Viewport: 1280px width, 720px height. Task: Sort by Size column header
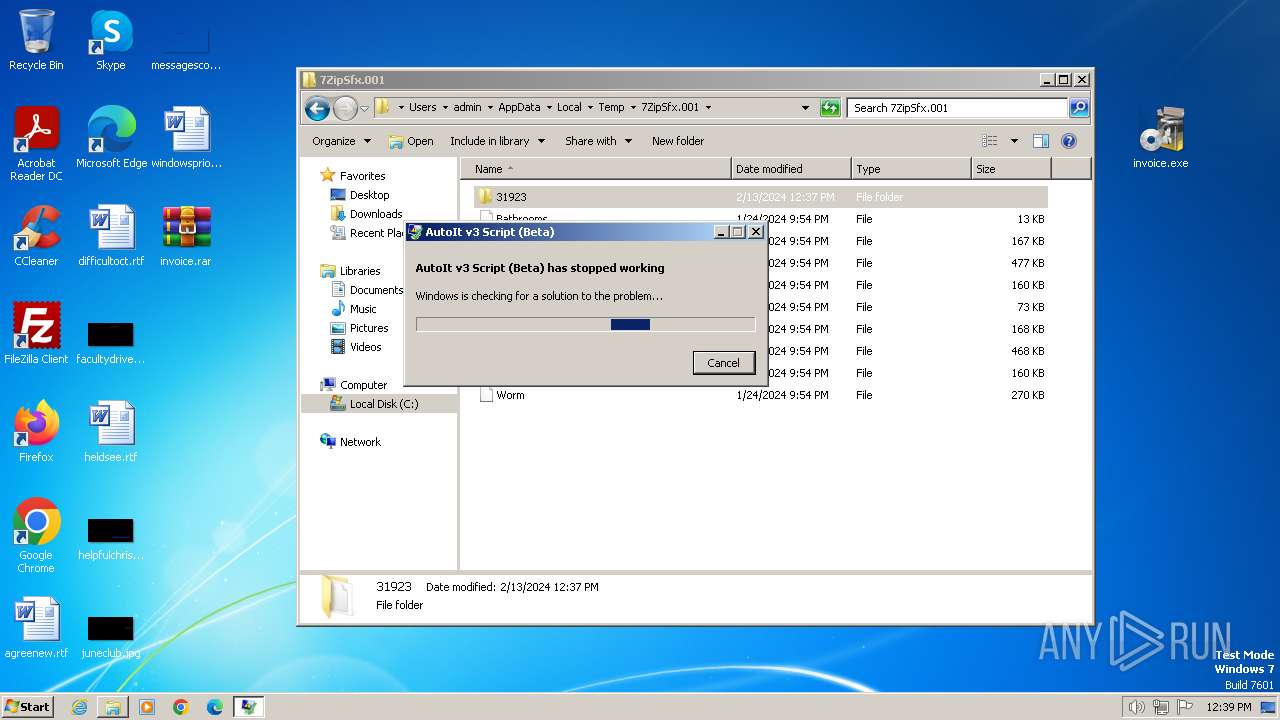point(1011,169)
